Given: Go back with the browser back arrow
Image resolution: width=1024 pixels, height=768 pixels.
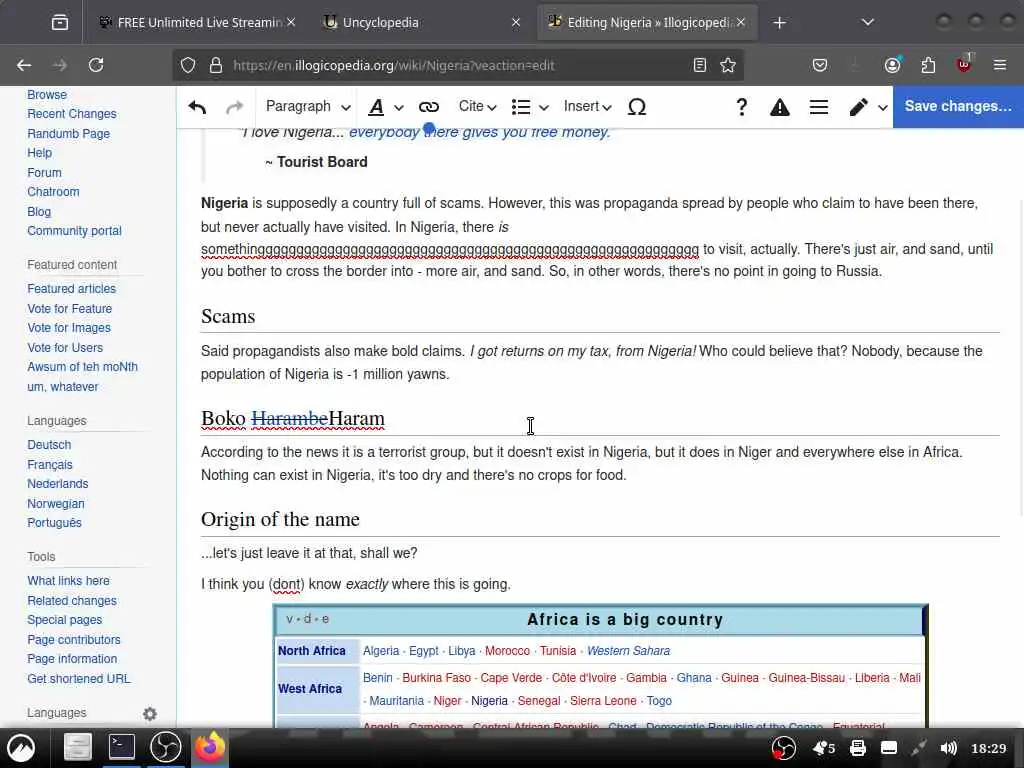Looking at the screenshot, I should click(24, 65).
